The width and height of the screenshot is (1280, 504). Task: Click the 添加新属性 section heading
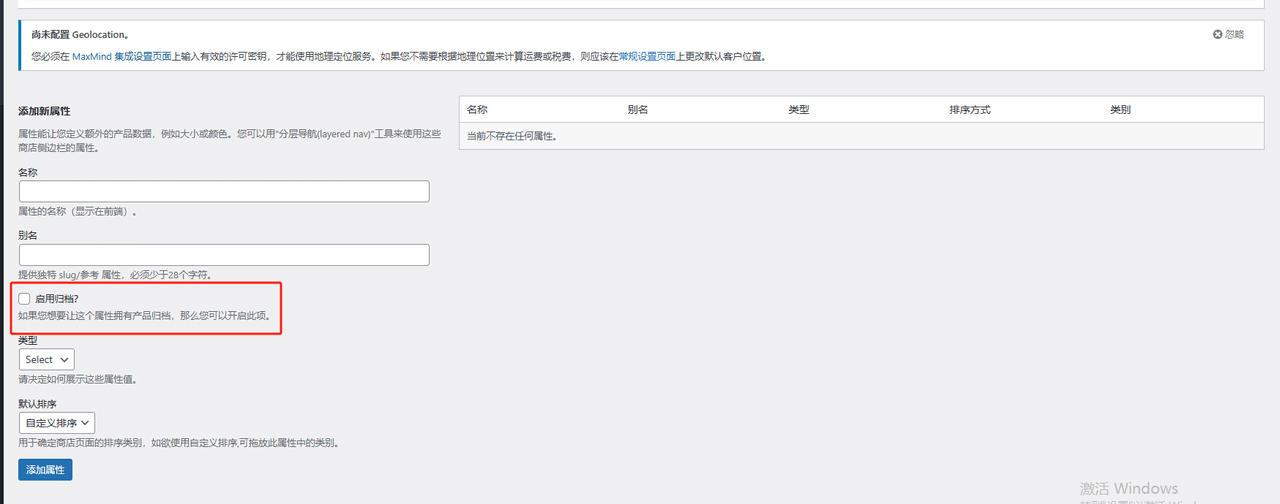tap(45, 111)
